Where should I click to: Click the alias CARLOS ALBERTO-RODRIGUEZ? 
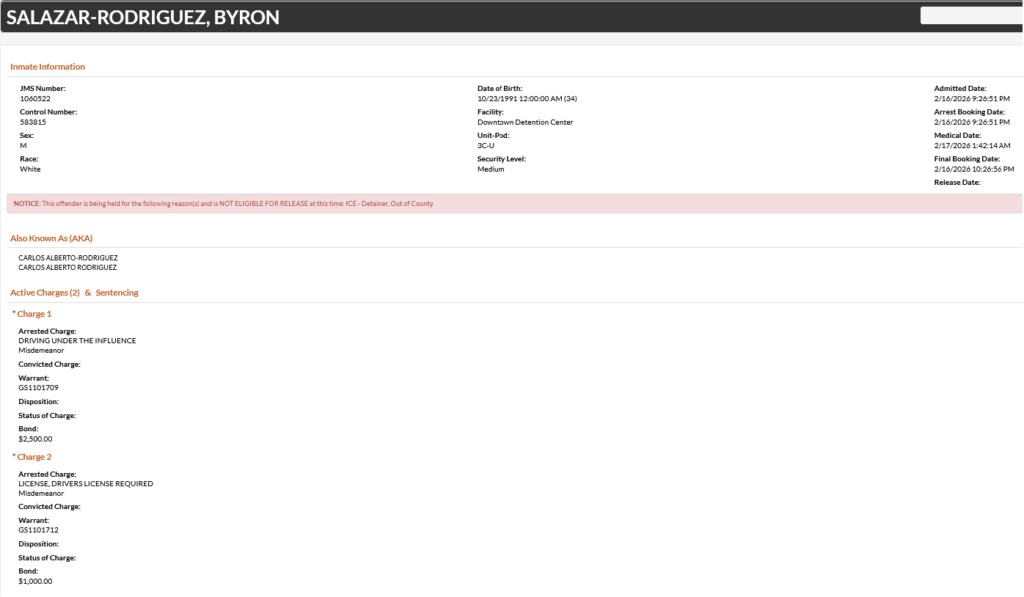68,258
